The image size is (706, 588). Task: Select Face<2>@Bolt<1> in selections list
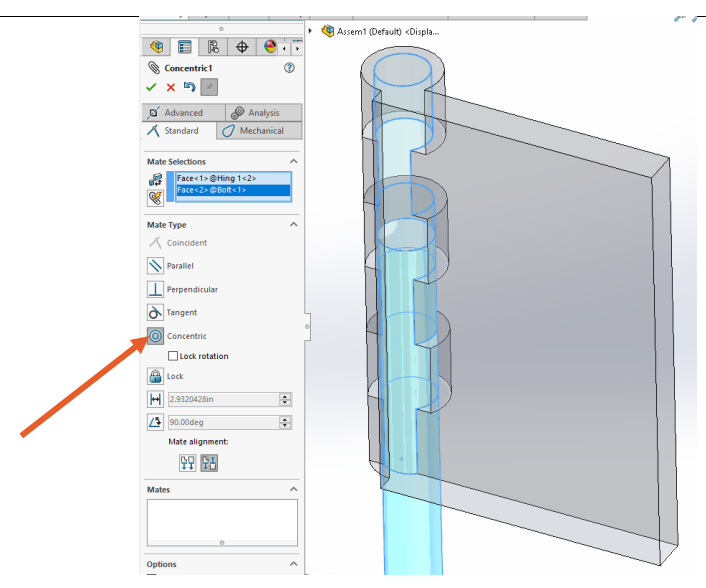[233, 190]
